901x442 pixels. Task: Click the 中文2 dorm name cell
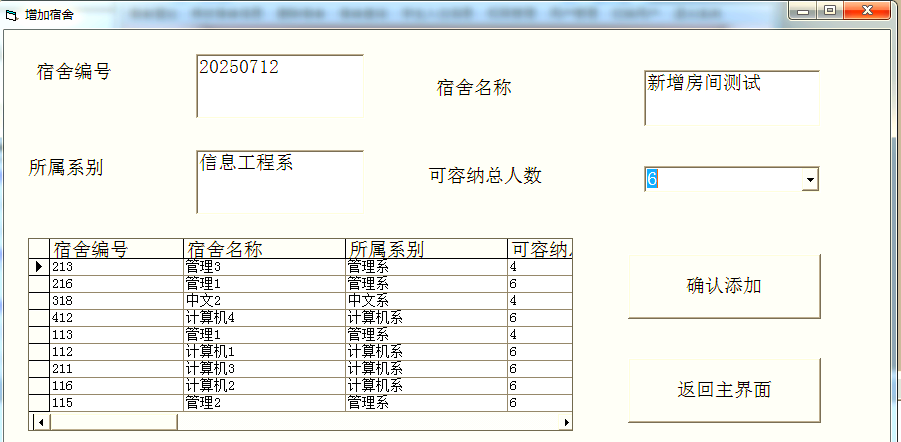265,301
